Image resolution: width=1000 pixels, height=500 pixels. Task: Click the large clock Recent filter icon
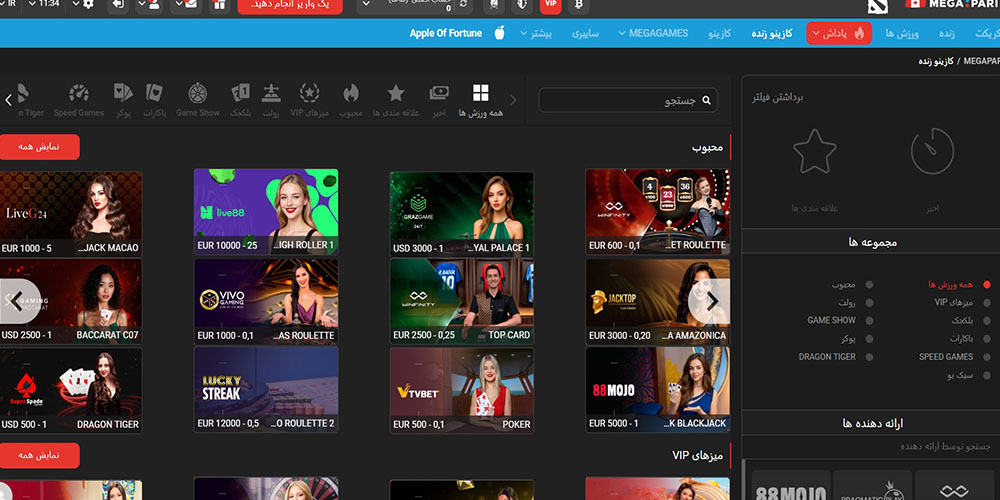pos(932,151)
